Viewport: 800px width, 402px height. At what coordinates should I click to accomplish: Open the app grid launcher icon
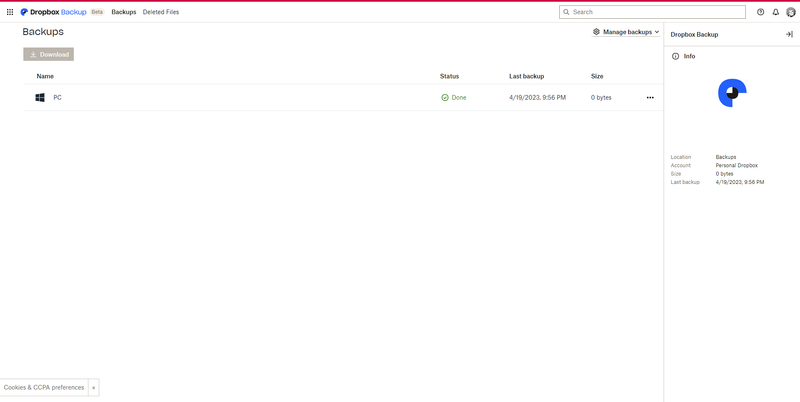[x=10, y=12]
